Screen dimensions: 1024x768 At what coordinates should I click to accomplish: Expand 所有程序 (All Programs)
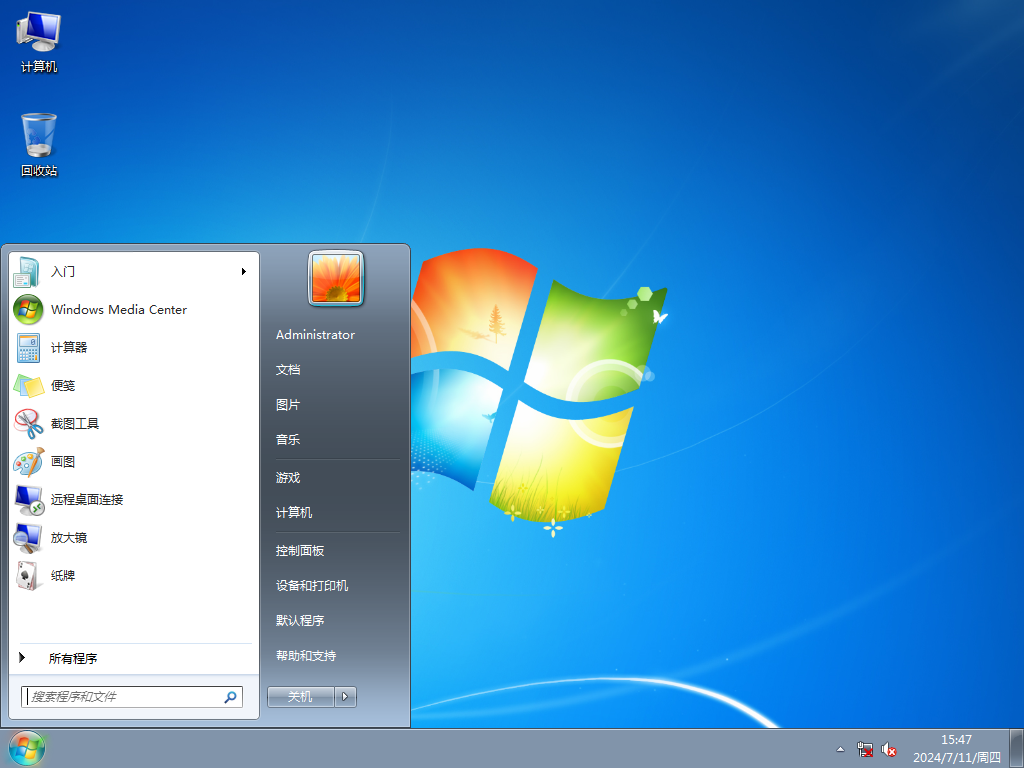point(75,658)
